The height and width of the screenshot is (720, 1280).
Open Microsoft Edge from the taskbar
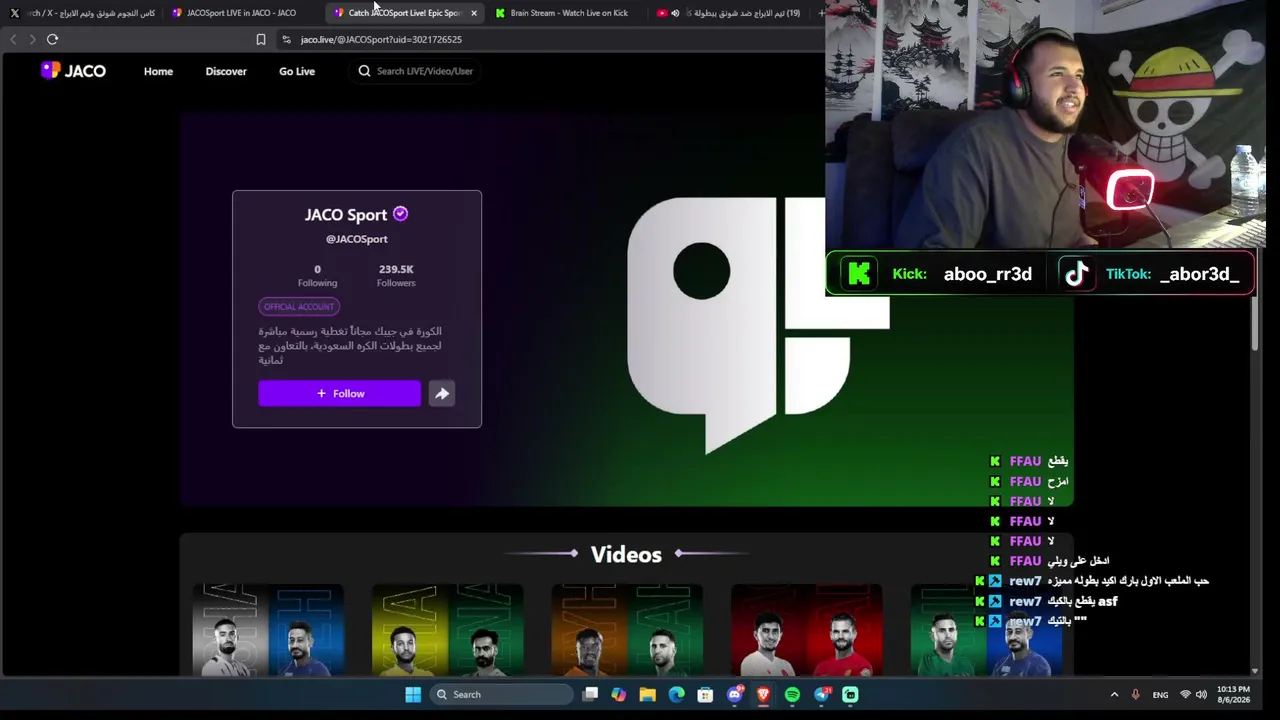pyautogui.click(x=677, y=695)
